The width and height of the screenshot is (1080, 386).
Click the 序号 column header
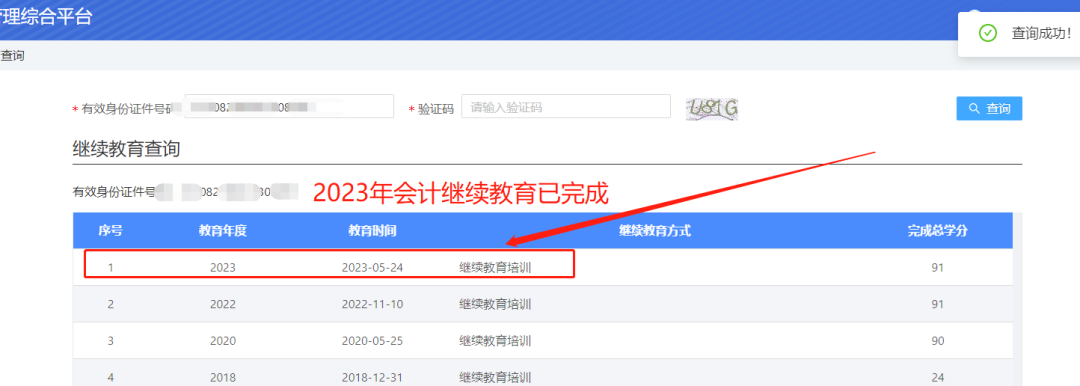[x=110, y=231]
